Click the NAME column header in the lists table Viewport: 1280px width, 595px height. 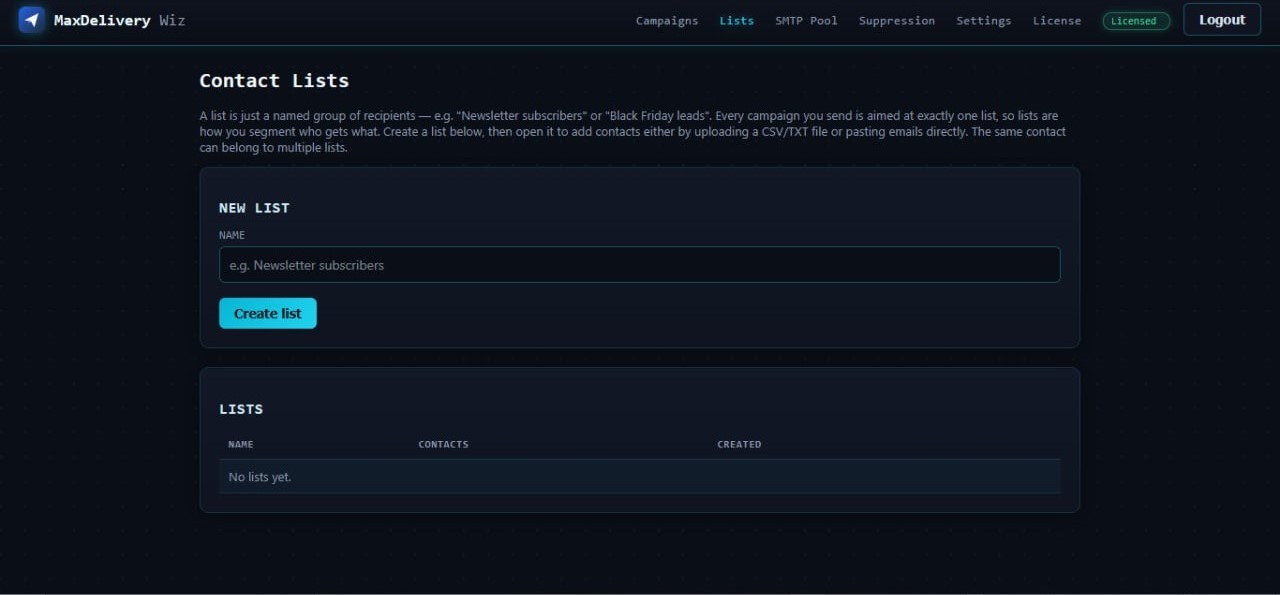click(241, 444)
